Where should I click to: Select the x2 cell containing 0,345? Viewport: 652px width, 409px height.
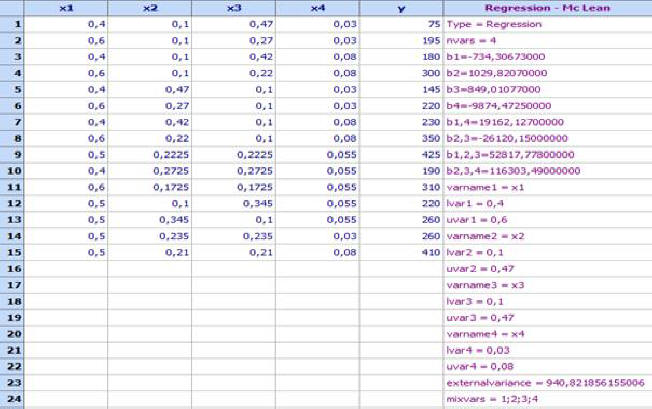(149, 220)
